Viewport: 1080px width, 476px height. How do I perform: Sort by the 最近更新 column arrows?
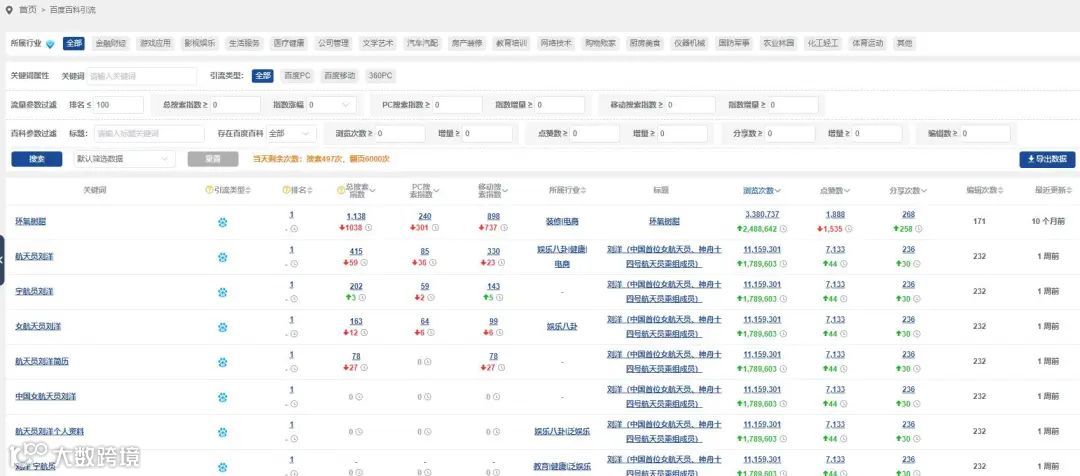click(x=1070, y=190)
